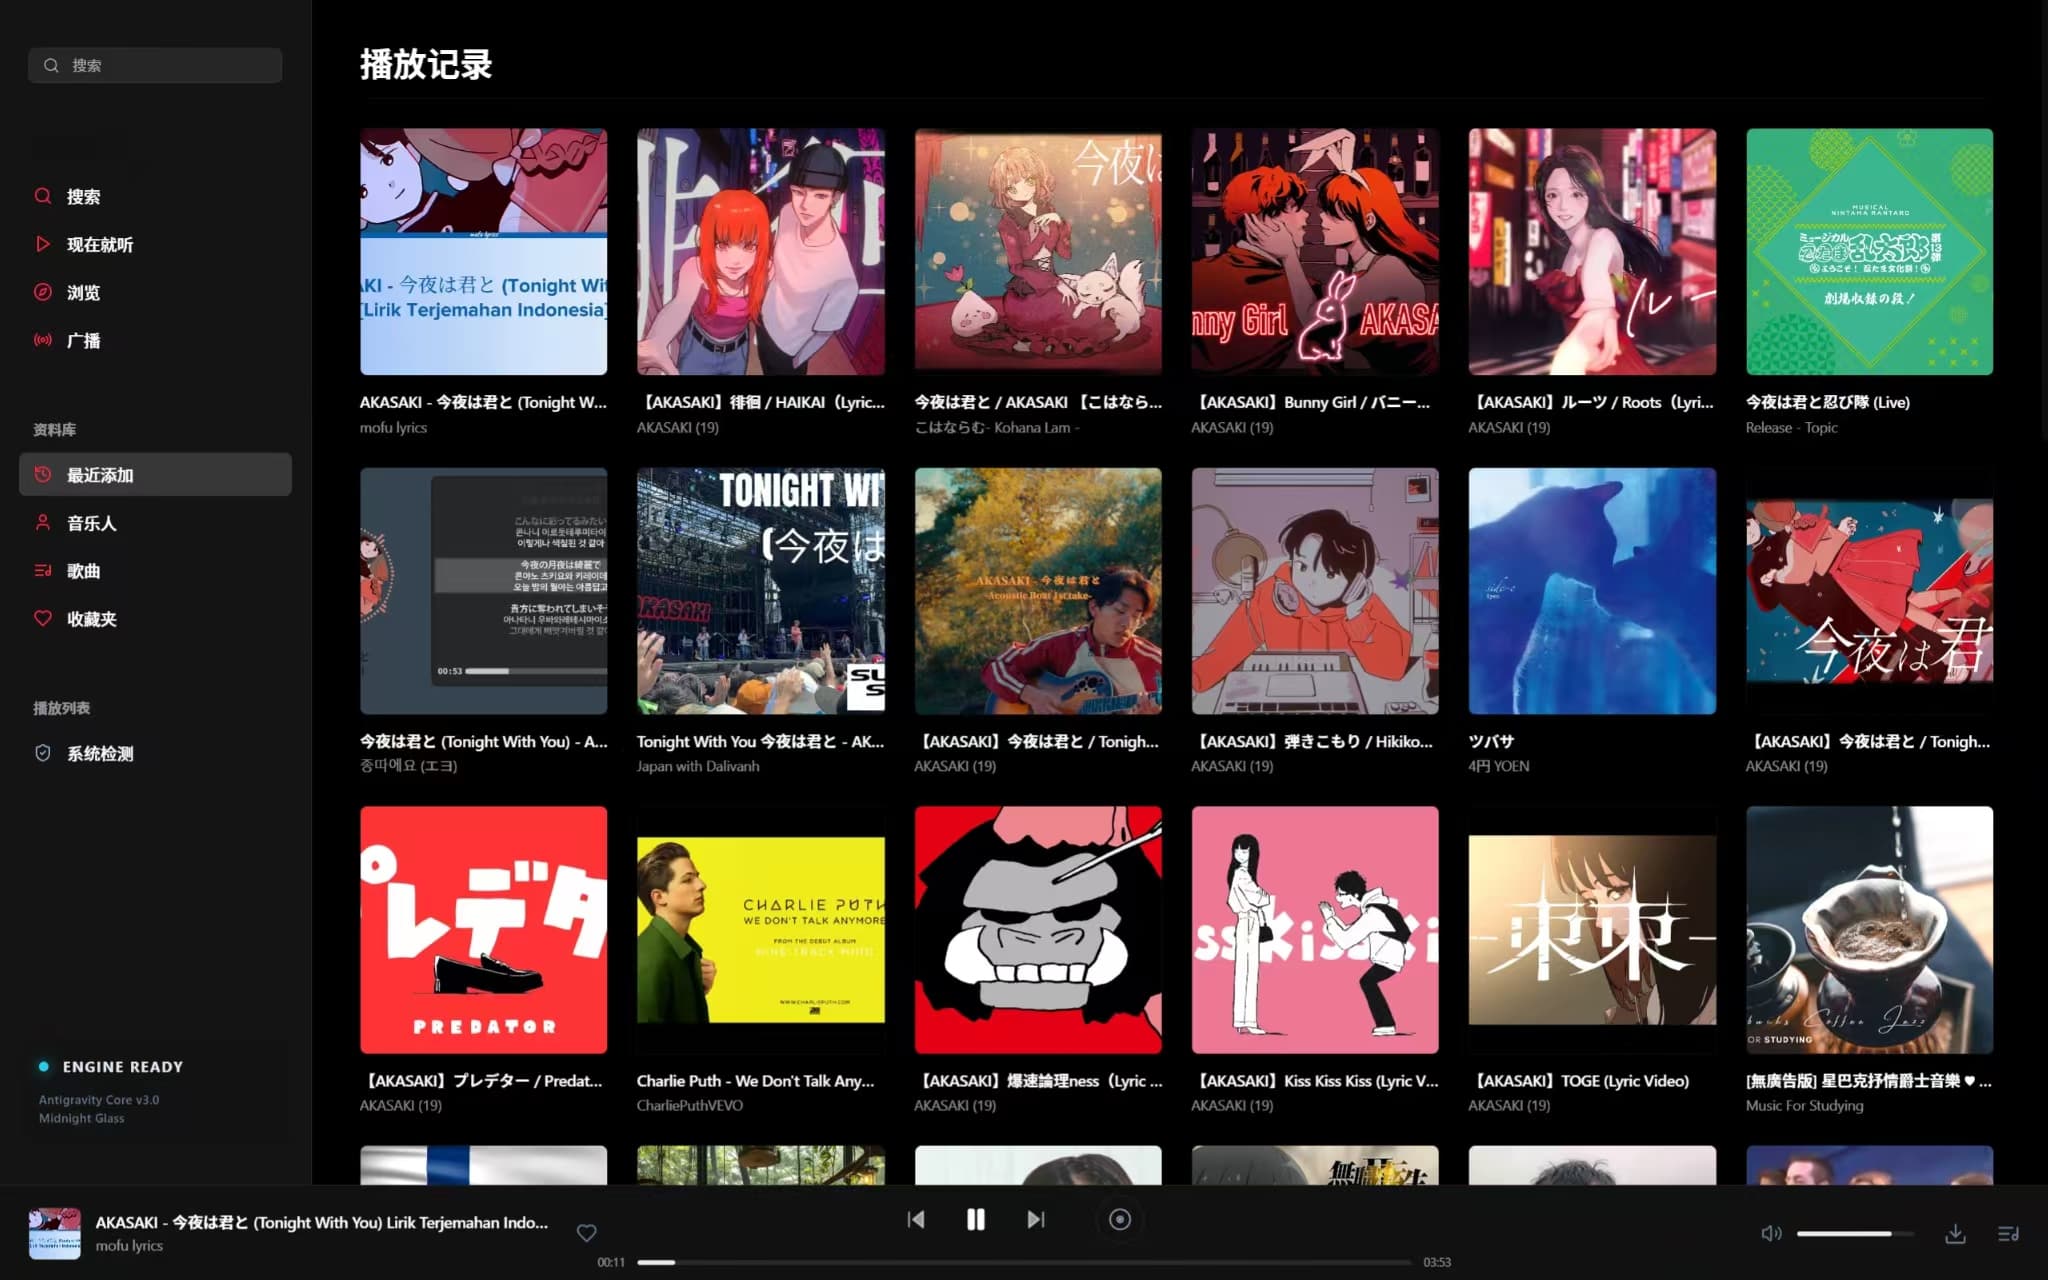The height and width of the screenshot is (1280, 2048).
Task: Open 爆速論理ness gorilla thumbnail
Action: coord(1038,929)
